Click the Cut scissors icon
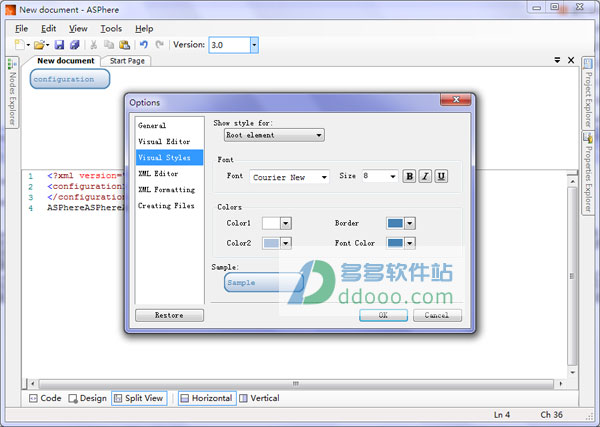 click(93, 45)
